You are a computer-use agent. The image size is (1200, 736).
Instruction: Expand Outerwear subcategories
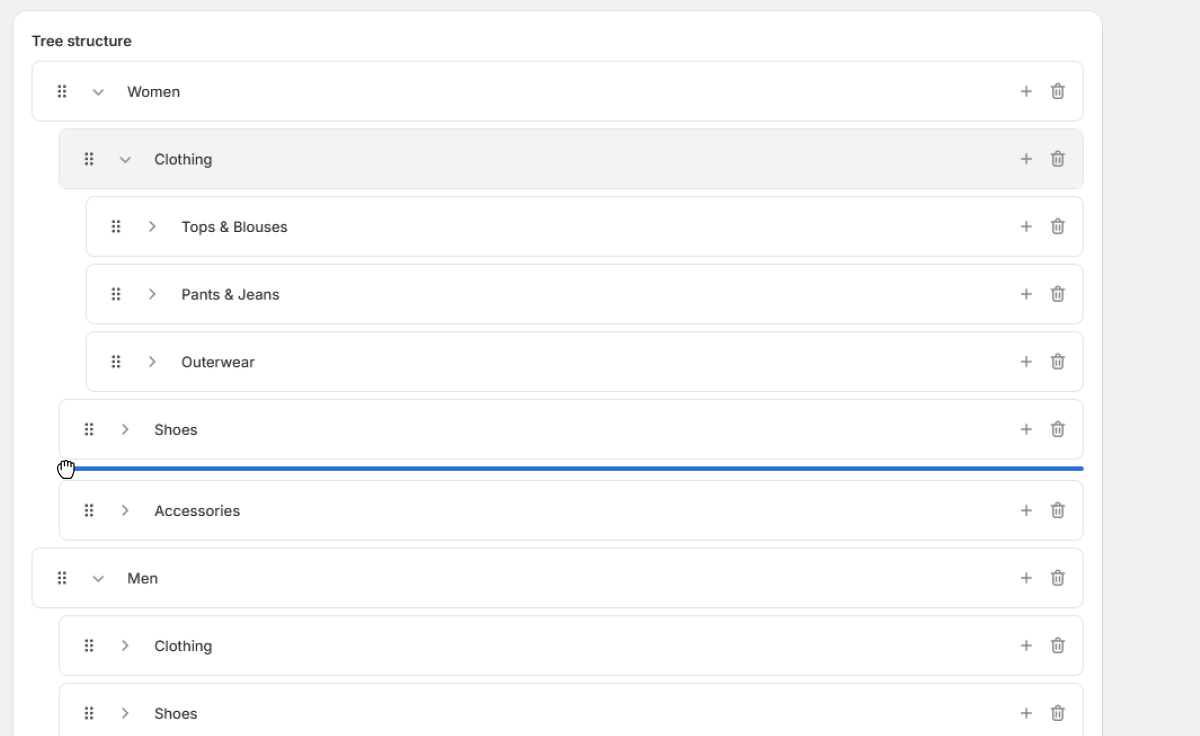152,362
